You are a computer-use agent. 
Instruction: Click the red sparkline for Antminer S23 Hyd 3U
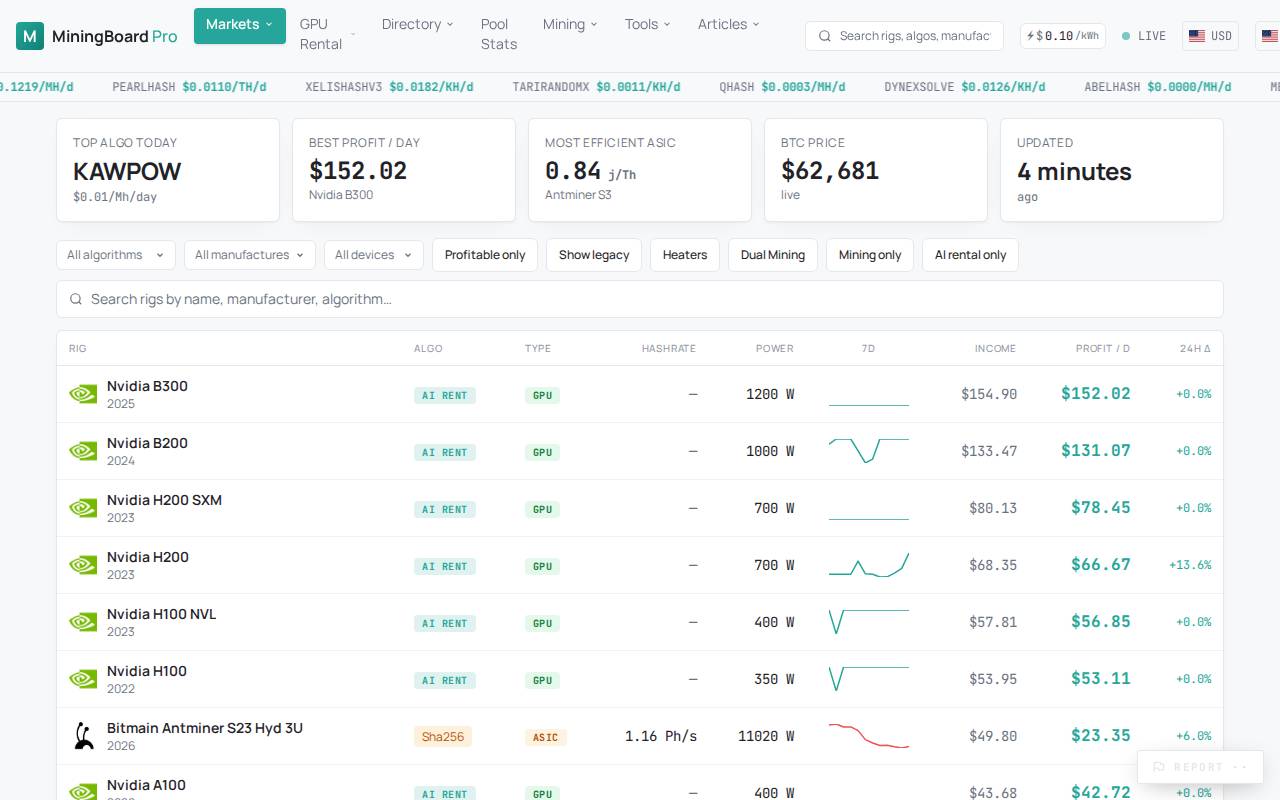(869, 736)
